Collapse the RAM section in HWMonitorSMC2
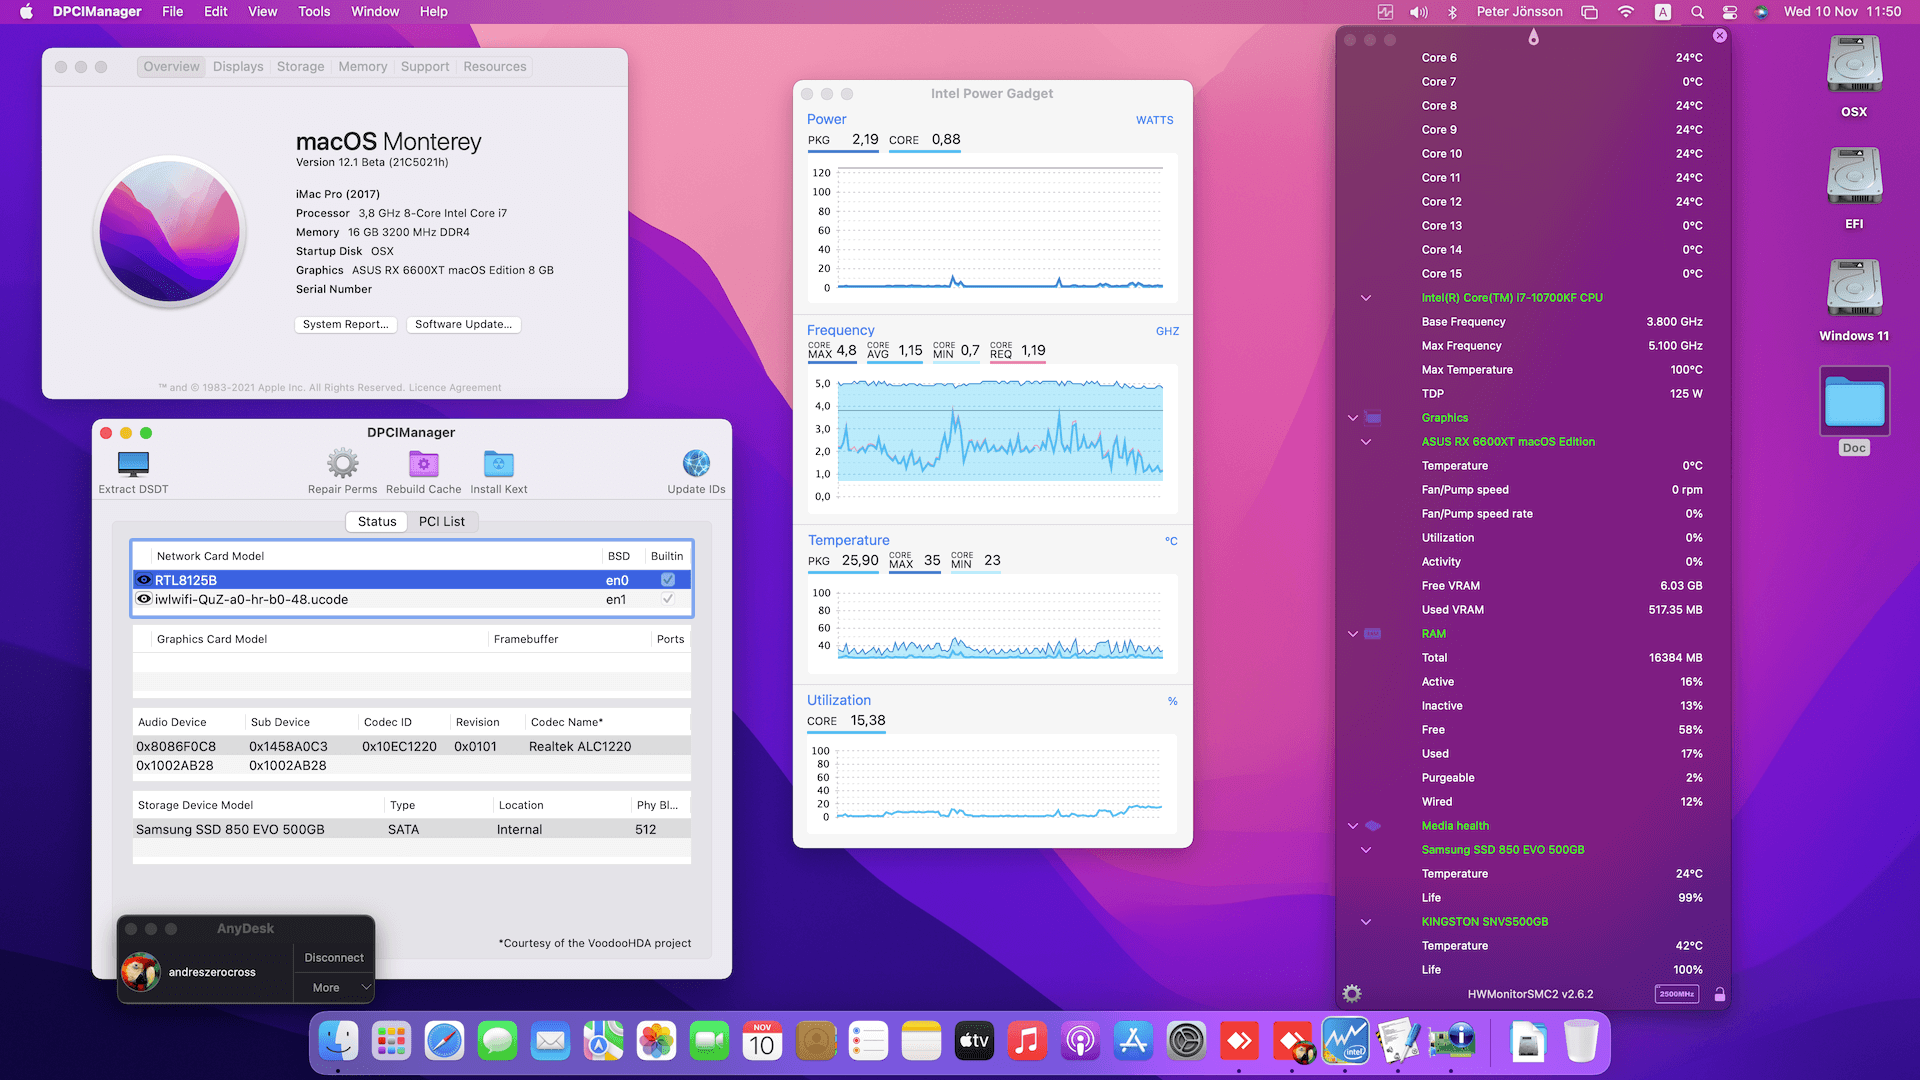The image size is (1920, 1080). 1353,634
